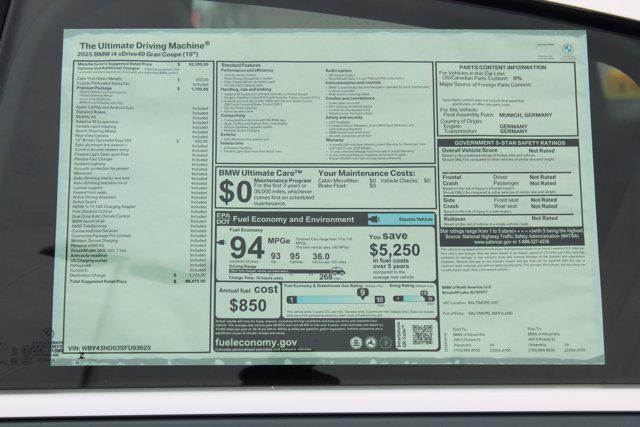
Task: Click Side Crash 'Front seat' label
Action: [x=506, y=200]
